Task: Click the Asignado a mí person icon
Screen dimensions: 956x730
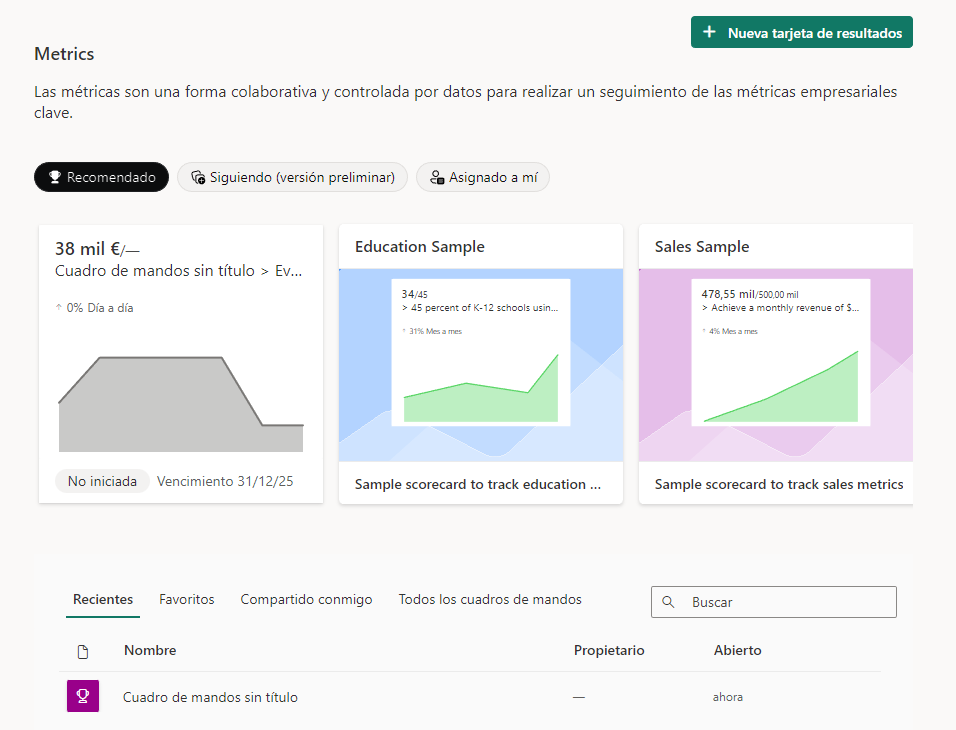Action: (x=436, y=178)
